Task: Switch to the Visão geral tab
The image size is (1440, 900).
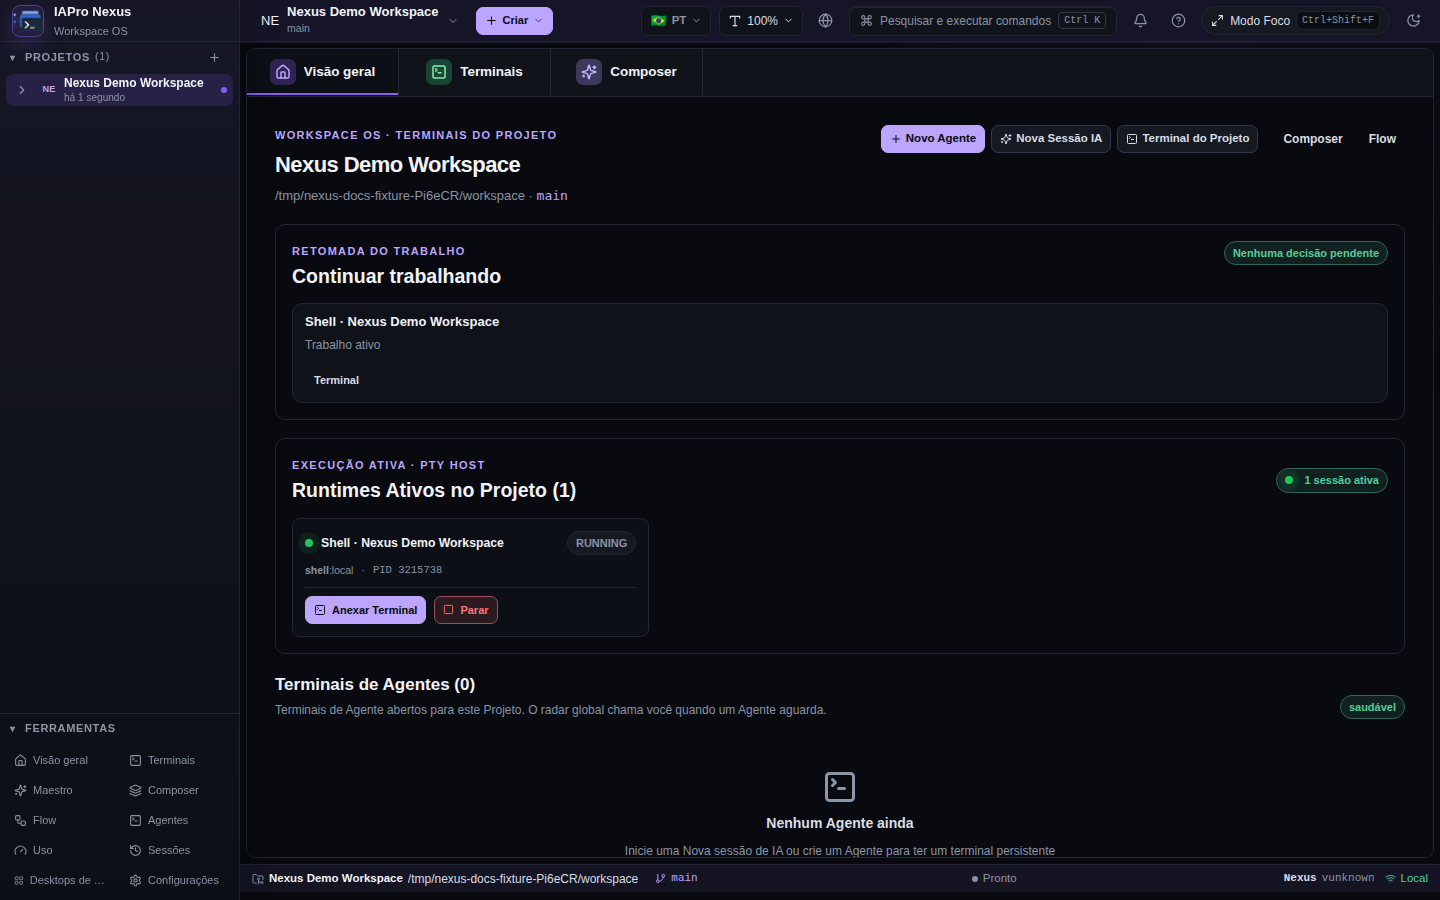Action: tap(323, 72)
